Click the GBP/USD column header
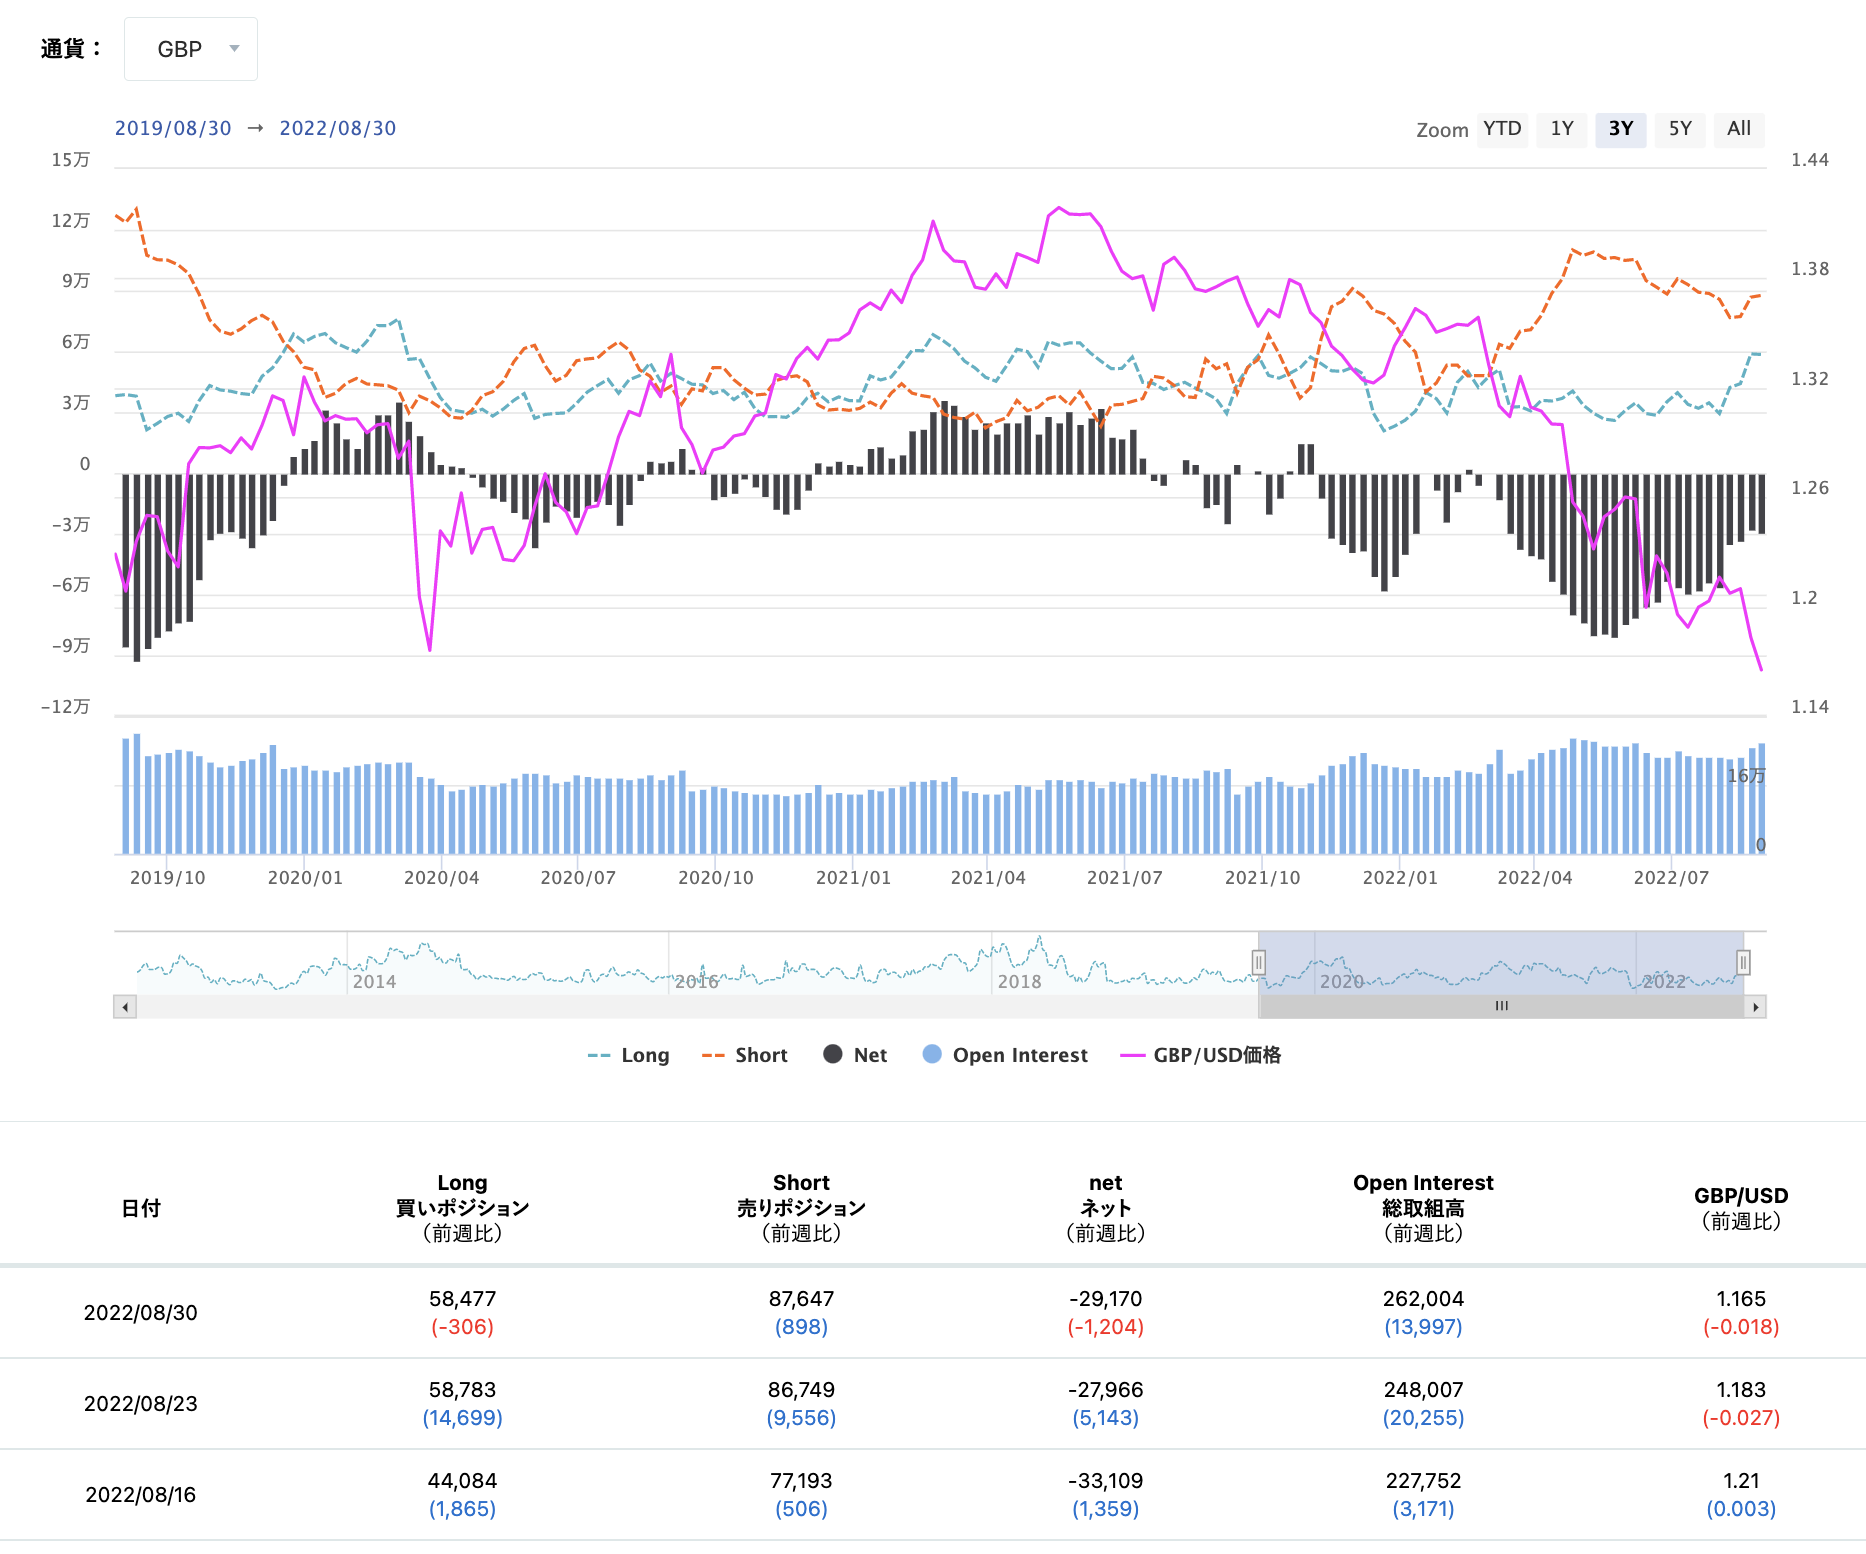Screen dimensions: 1866x1554 1741,1208
